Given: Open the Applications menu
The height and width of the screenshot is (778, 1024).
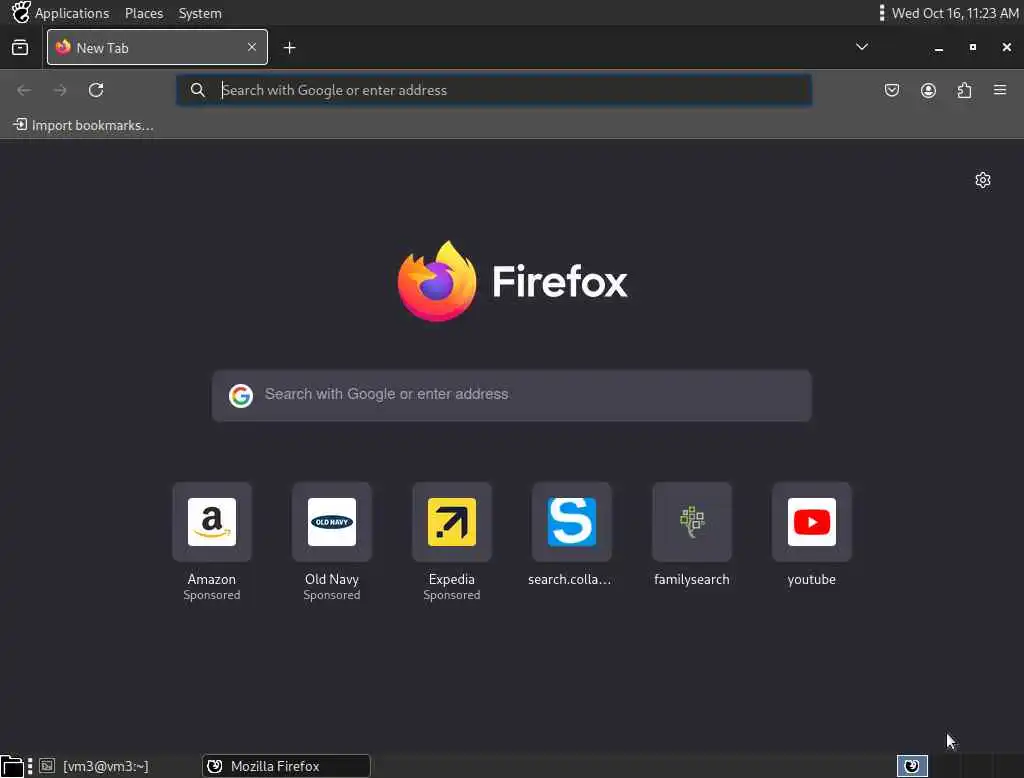Looking at the screenshot, I should tap(72, 13).
